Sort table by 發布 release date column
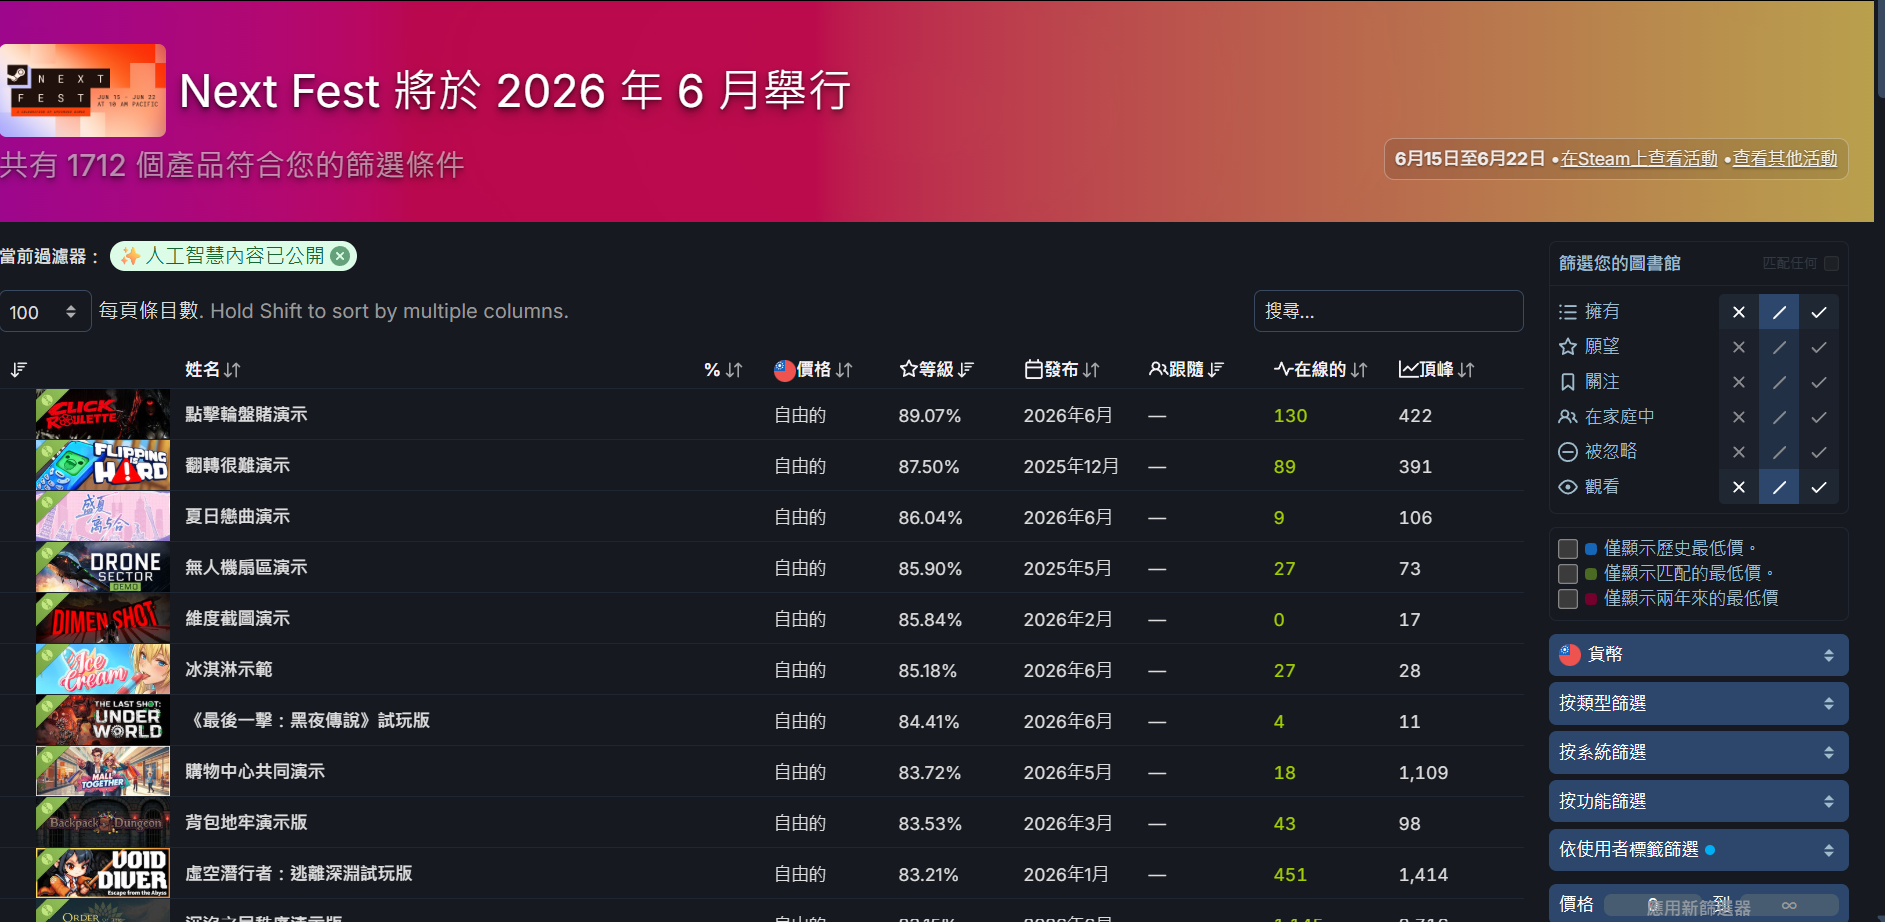The image size is (1885, 922). click(x=1062, y=369)
